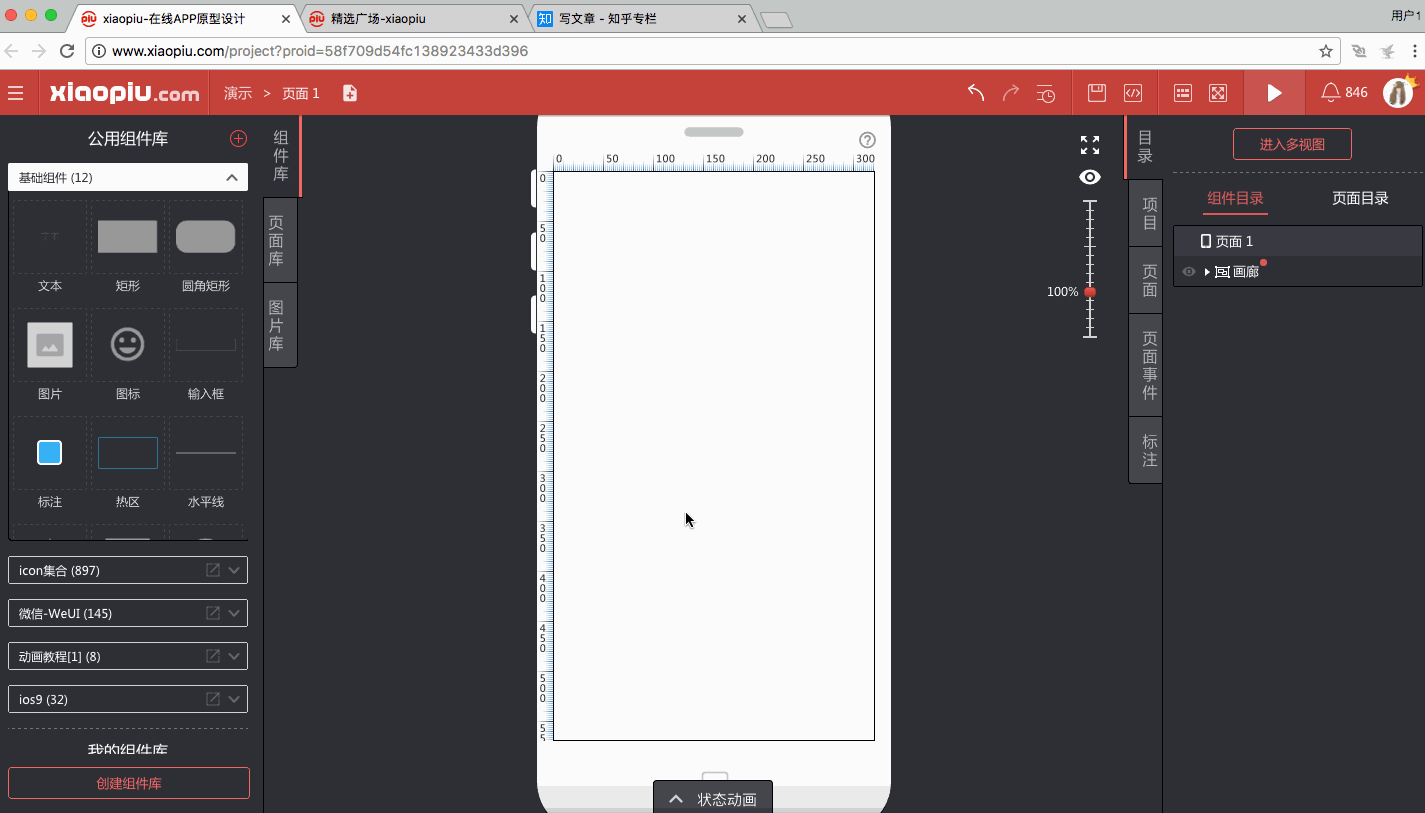Click the bottom tick of zoom slider
The height and width of the screenshot is (813, 1425).
coord(1090,337)
